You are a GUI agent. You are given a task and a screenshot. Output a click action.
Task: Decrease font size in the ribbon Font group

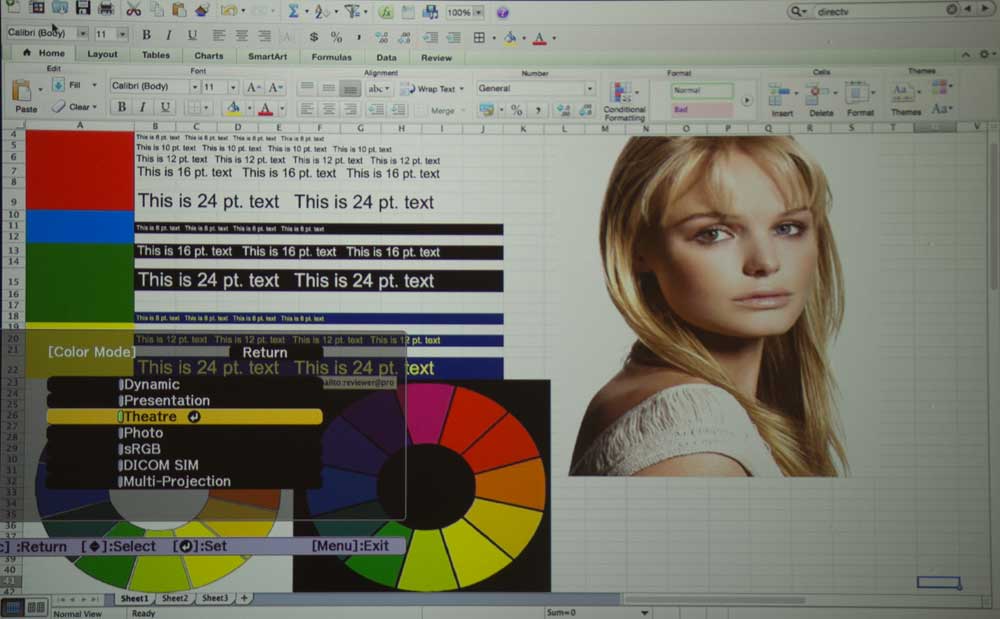[x=276, y=88]
